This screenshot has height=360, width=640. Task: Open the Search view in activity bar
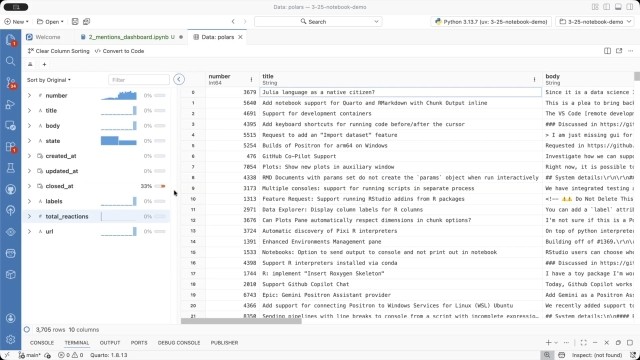coord(10,61)
